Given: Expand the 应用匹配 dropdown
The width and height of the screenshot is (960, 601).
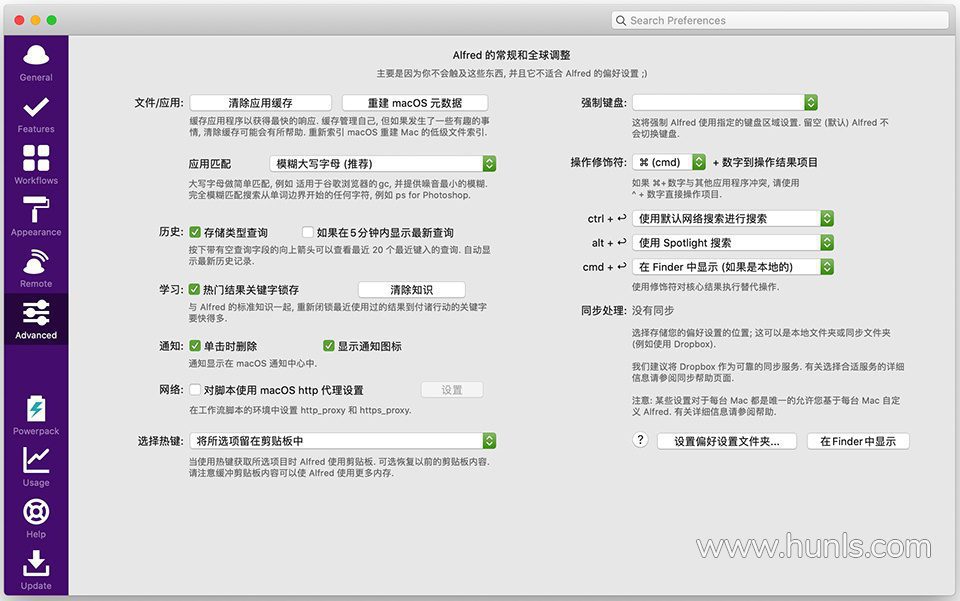Looking at the screenshot, I should click(383, 163).
